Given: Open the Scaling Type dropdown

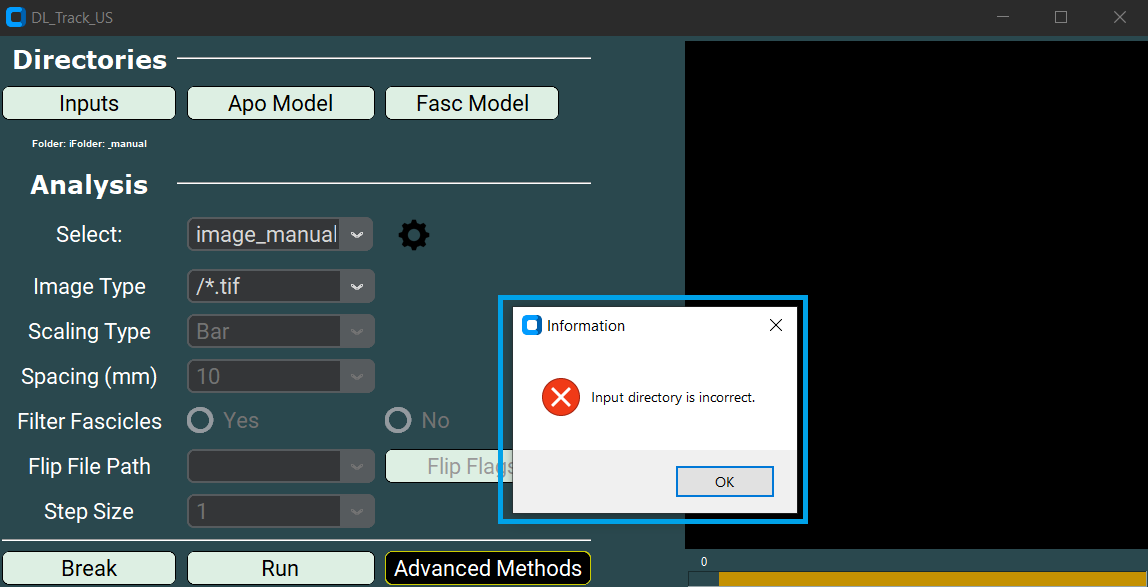Looking at the screenshot, I should pyautogui.click(x=280, y=331).
